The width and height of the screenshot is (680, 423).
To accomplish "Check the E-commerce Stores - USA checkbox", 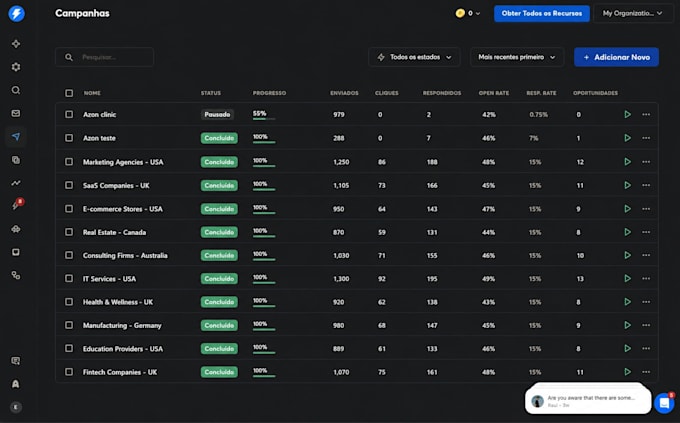I will pyautogui.click(x=69, y=209).
